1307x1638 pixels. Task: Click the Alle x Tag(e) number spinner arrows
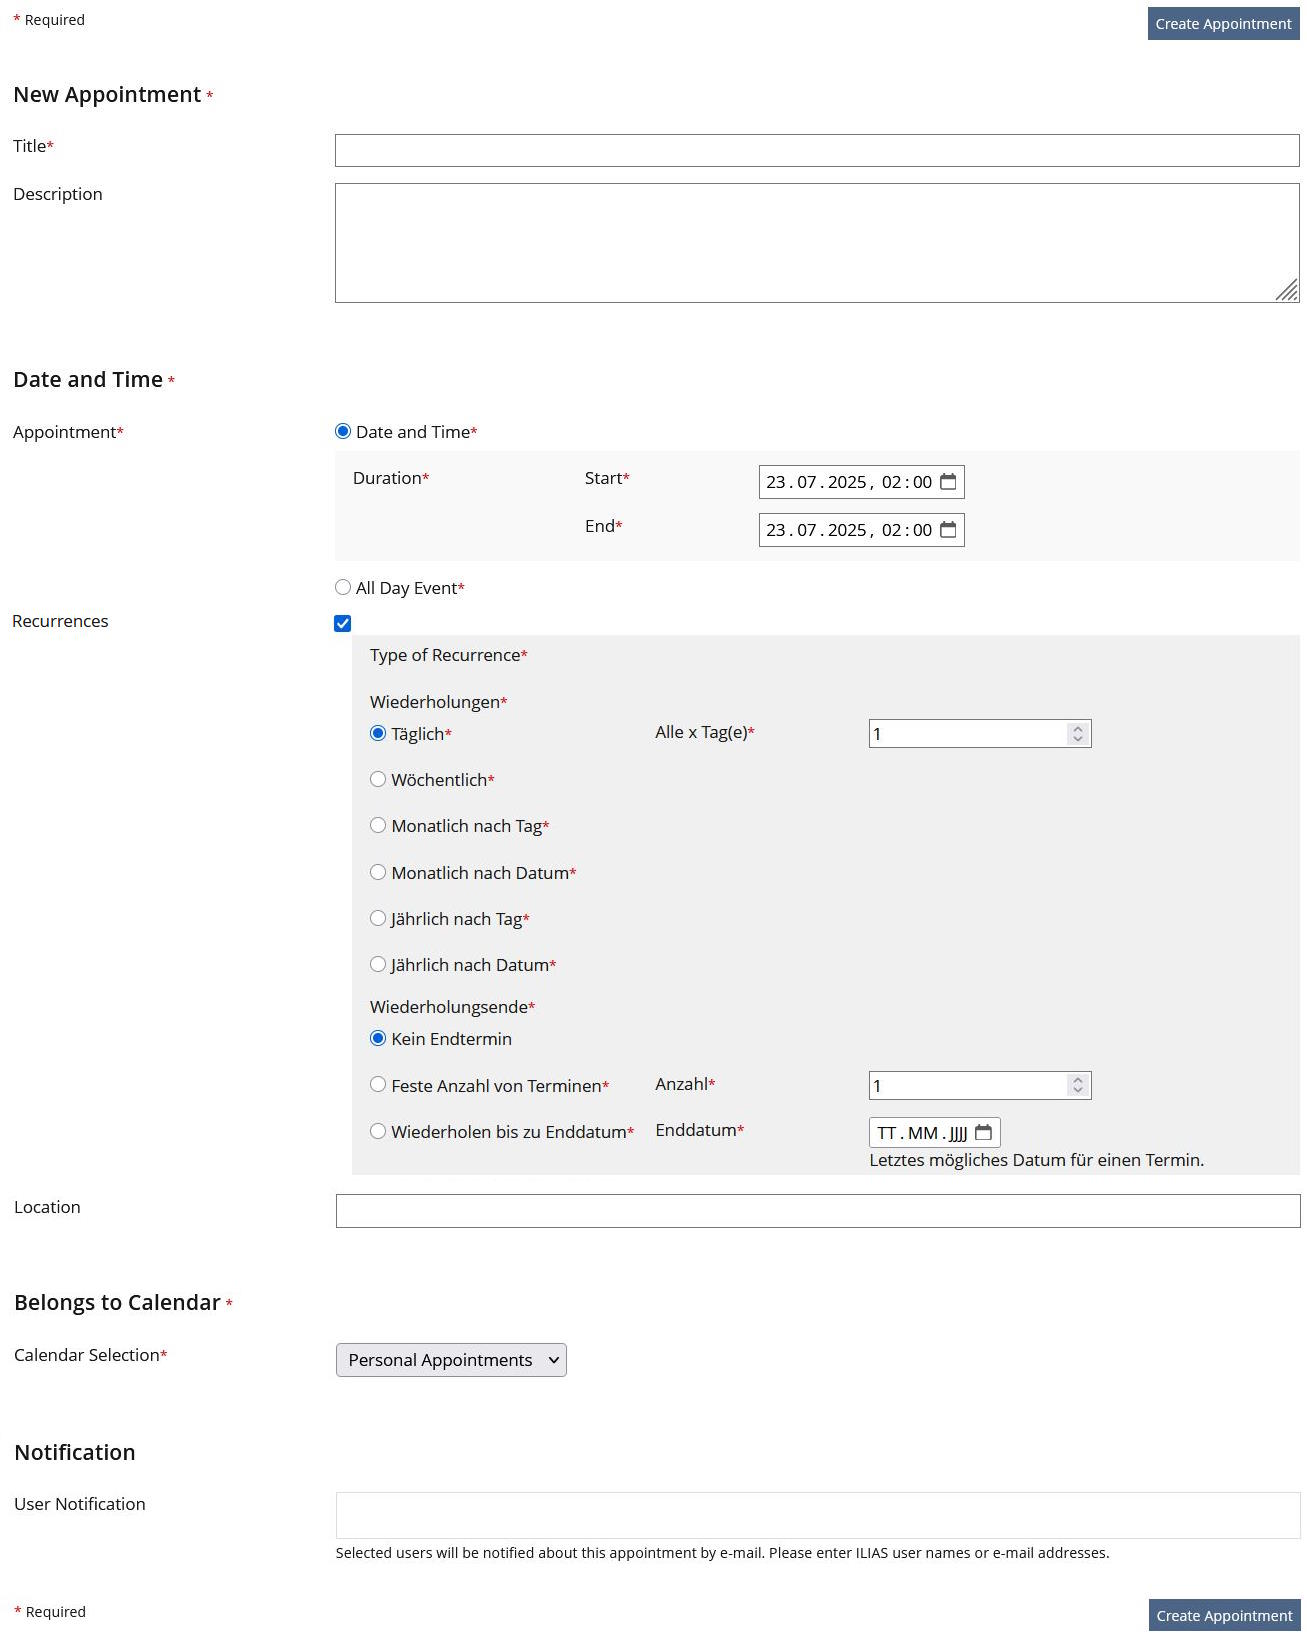point(1077,734)
